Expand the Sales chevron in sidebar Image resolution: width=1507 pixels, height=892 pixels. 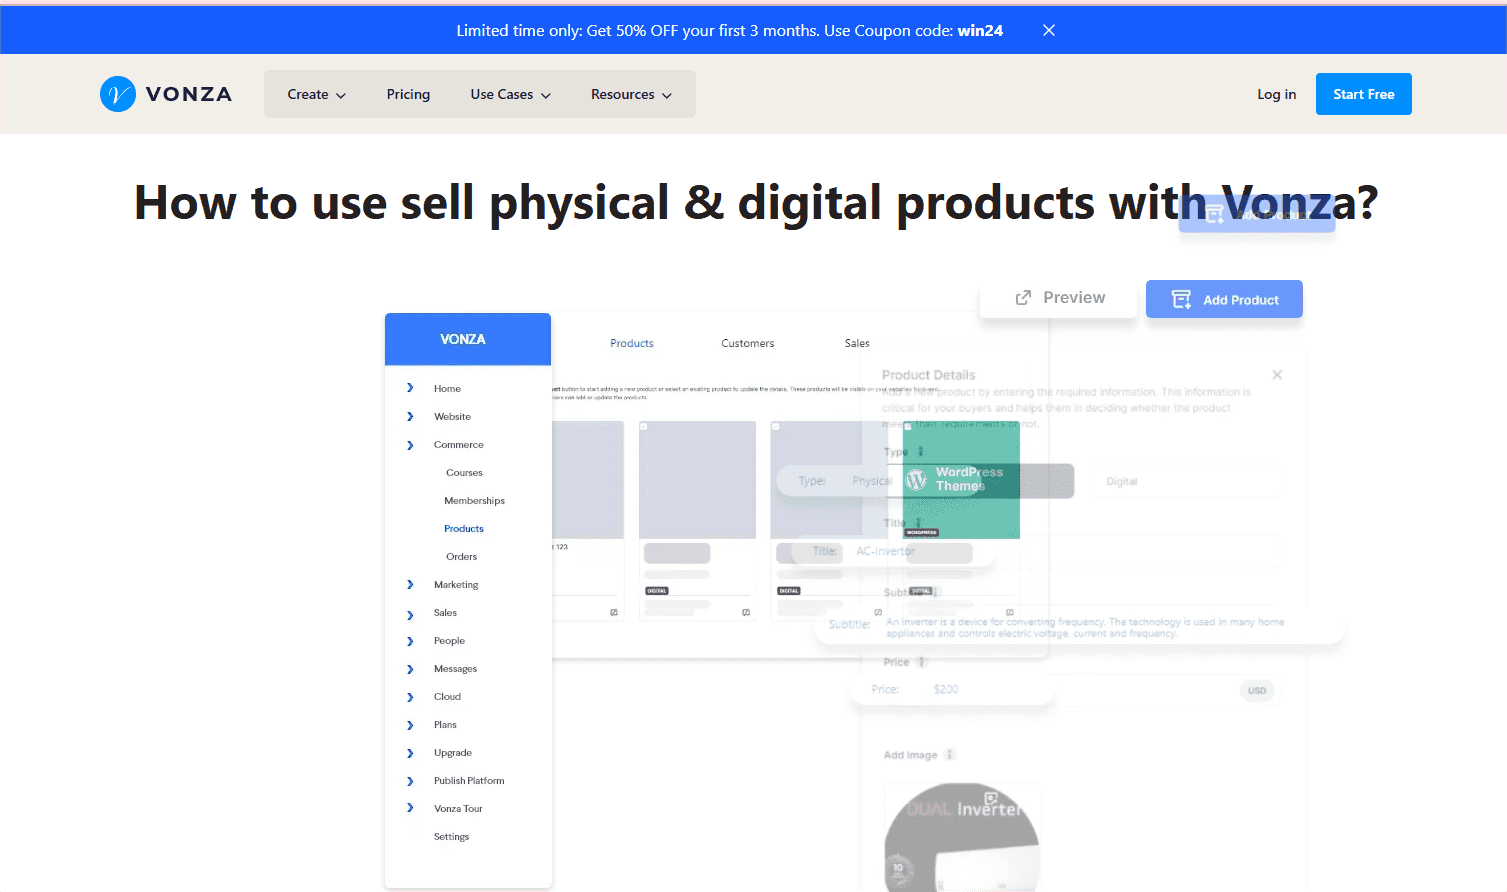tap(410, 614)
